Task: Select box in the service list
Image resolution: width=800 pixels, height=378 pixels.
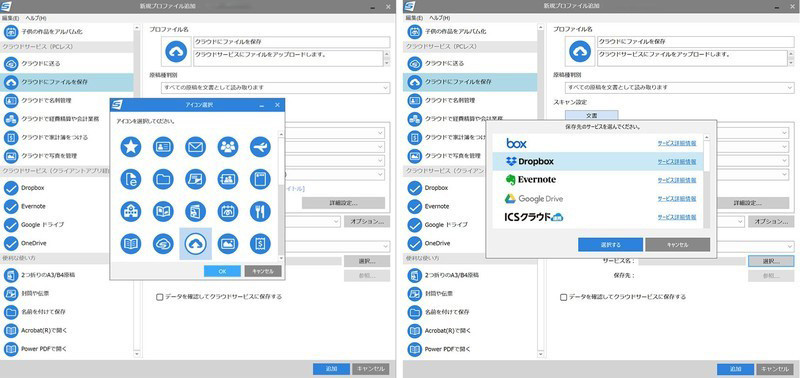Action: tap(597, 143)
